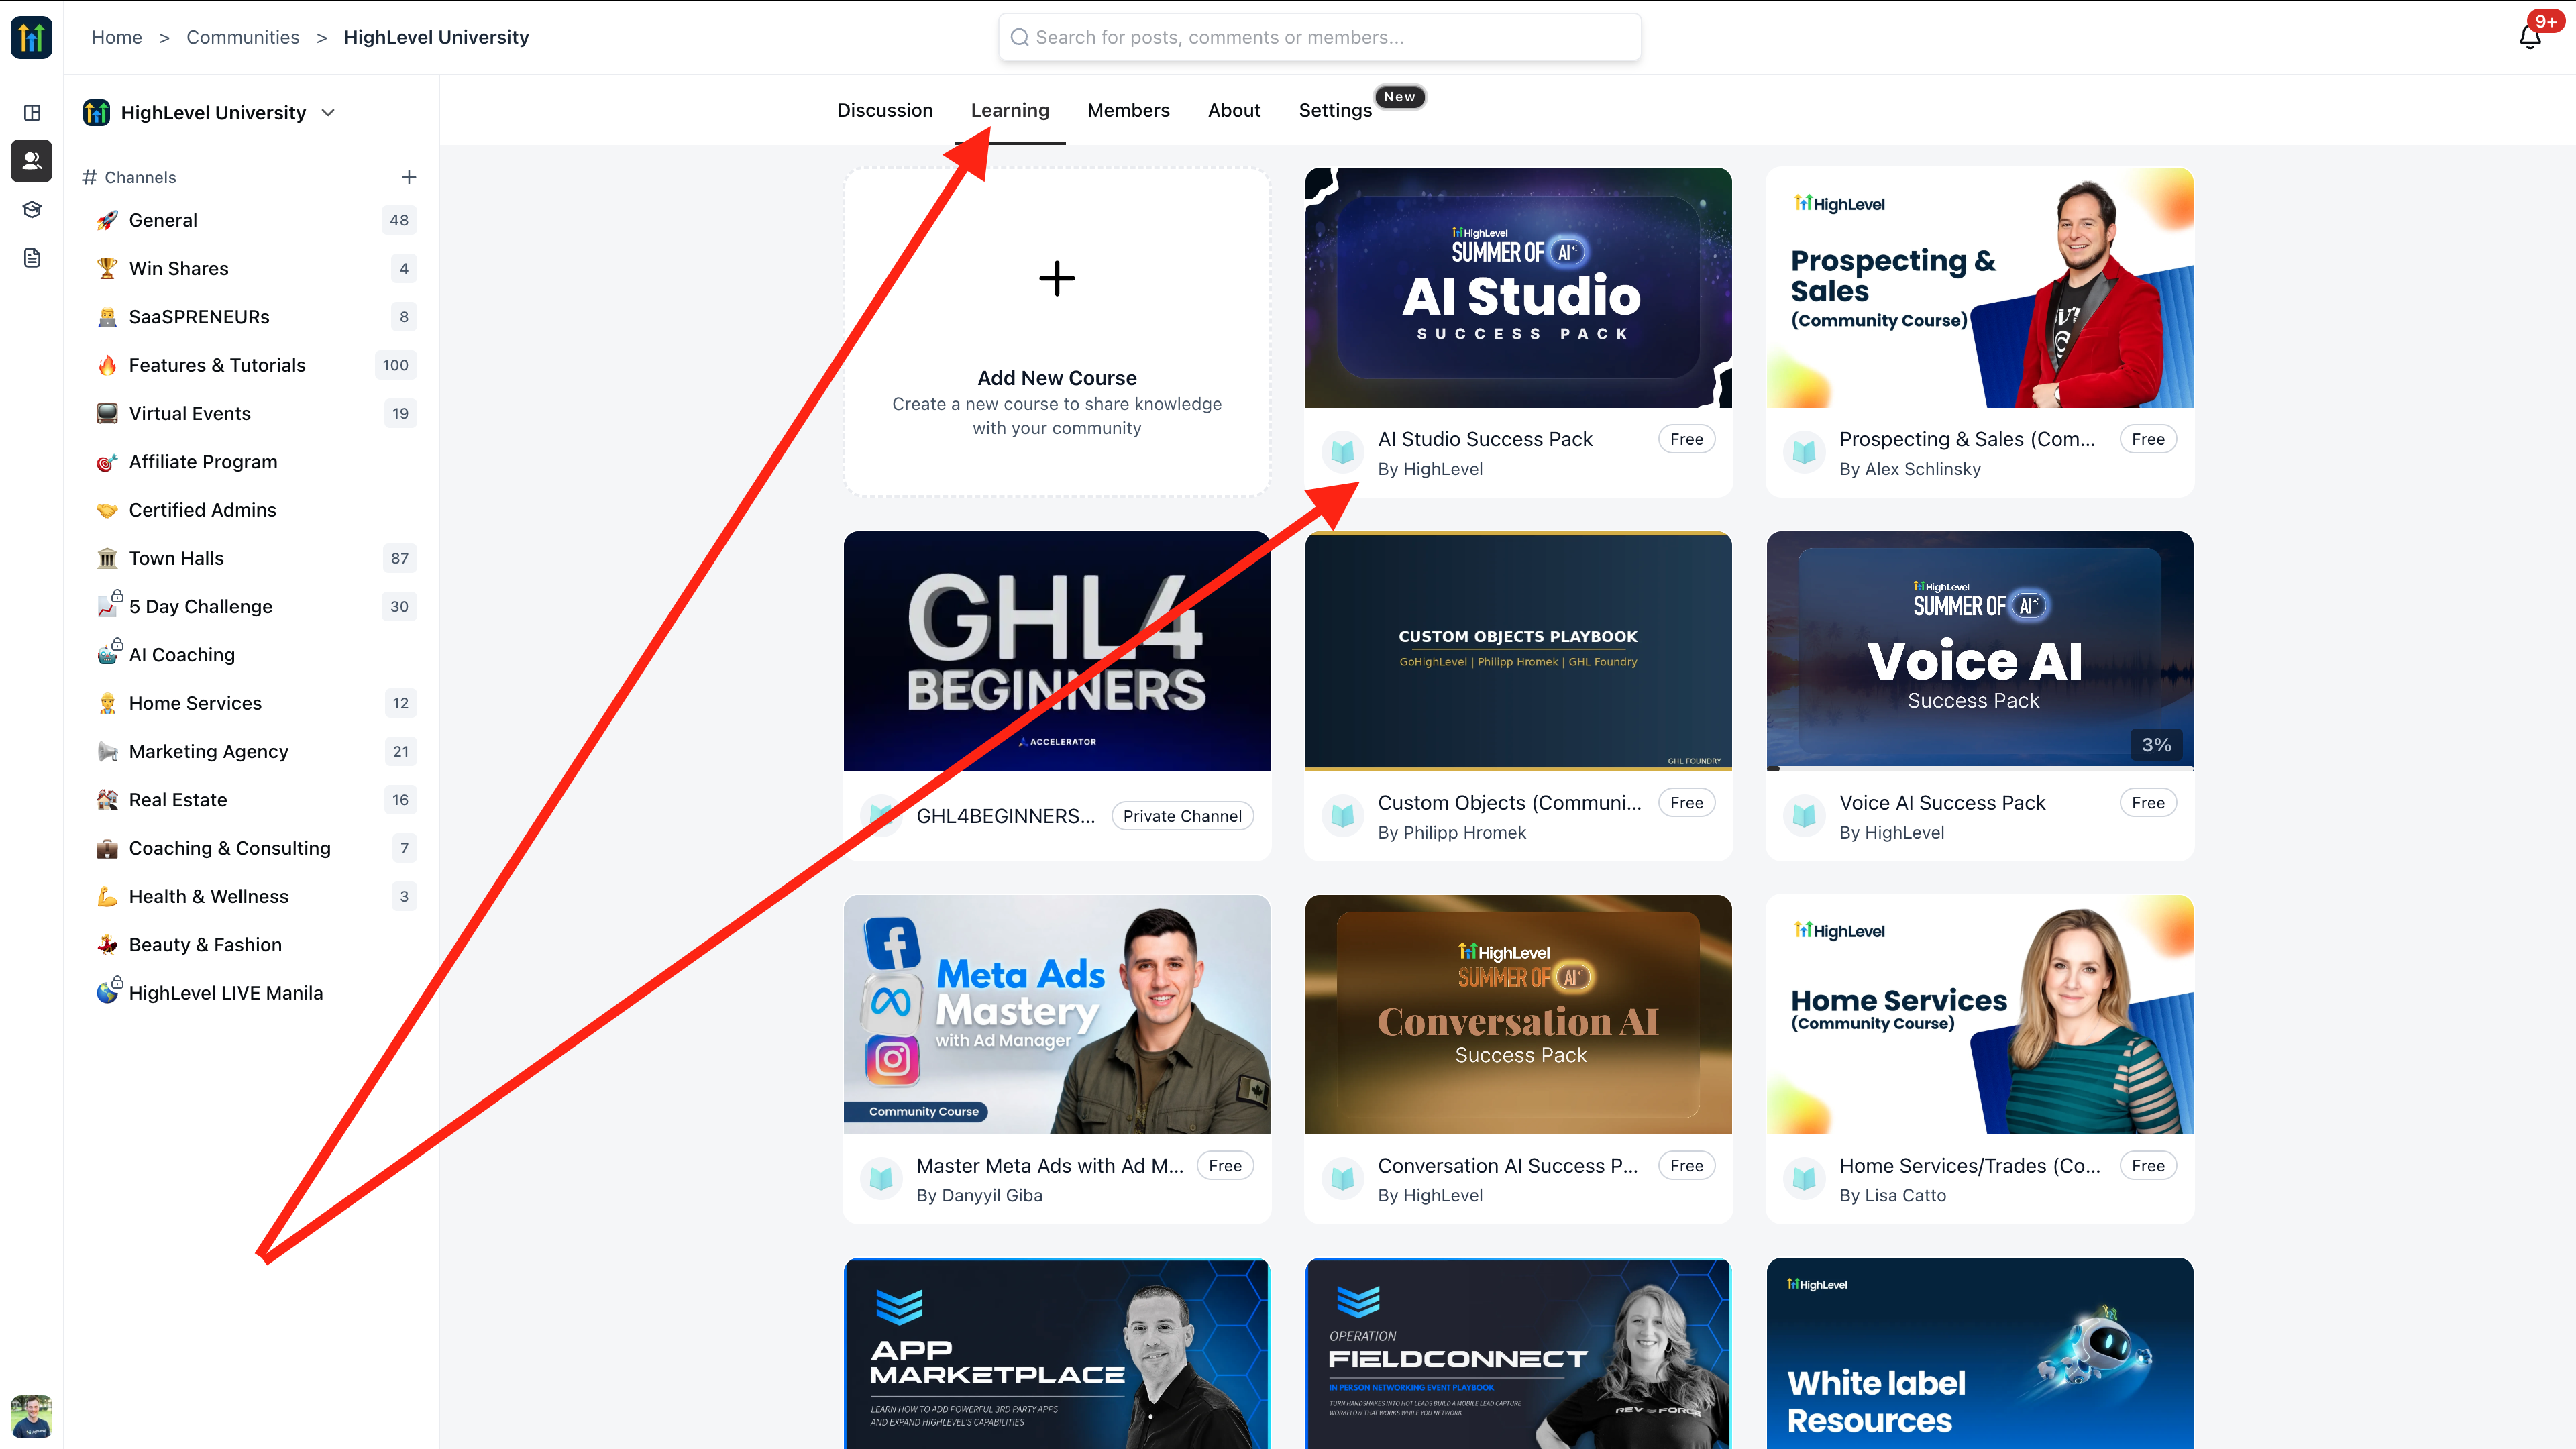Screen dimensions: 2576x1449
Task: Click the search posts, comments or members field
Action: coord(1319,37)
